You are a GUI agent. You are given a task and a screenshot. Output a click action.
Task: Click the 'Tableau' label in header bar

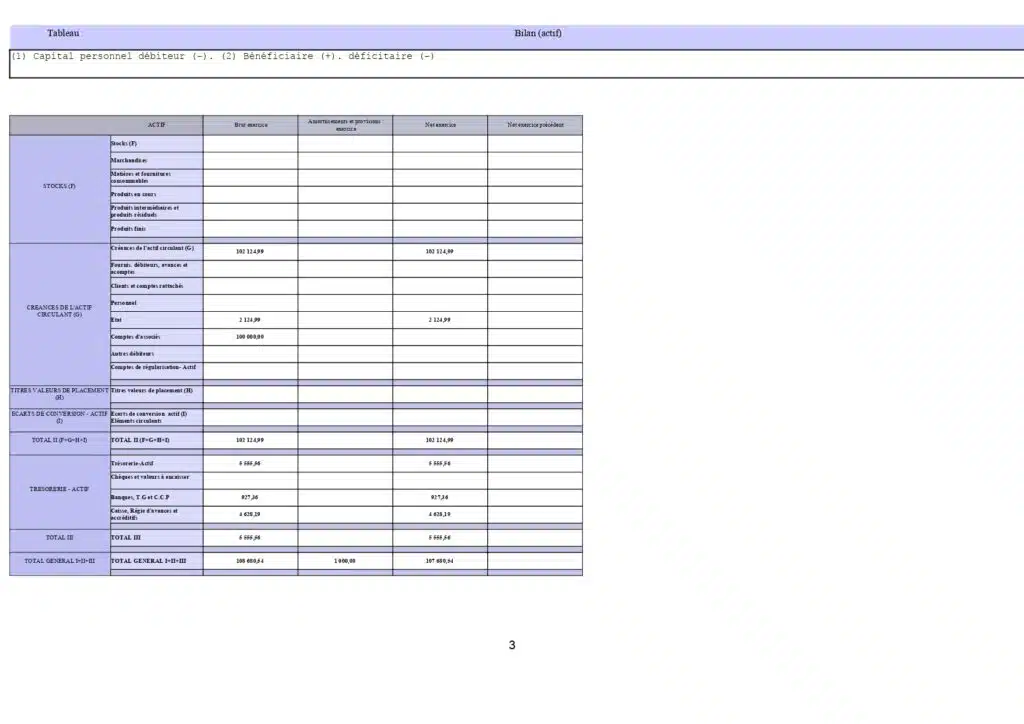point(63,34)
